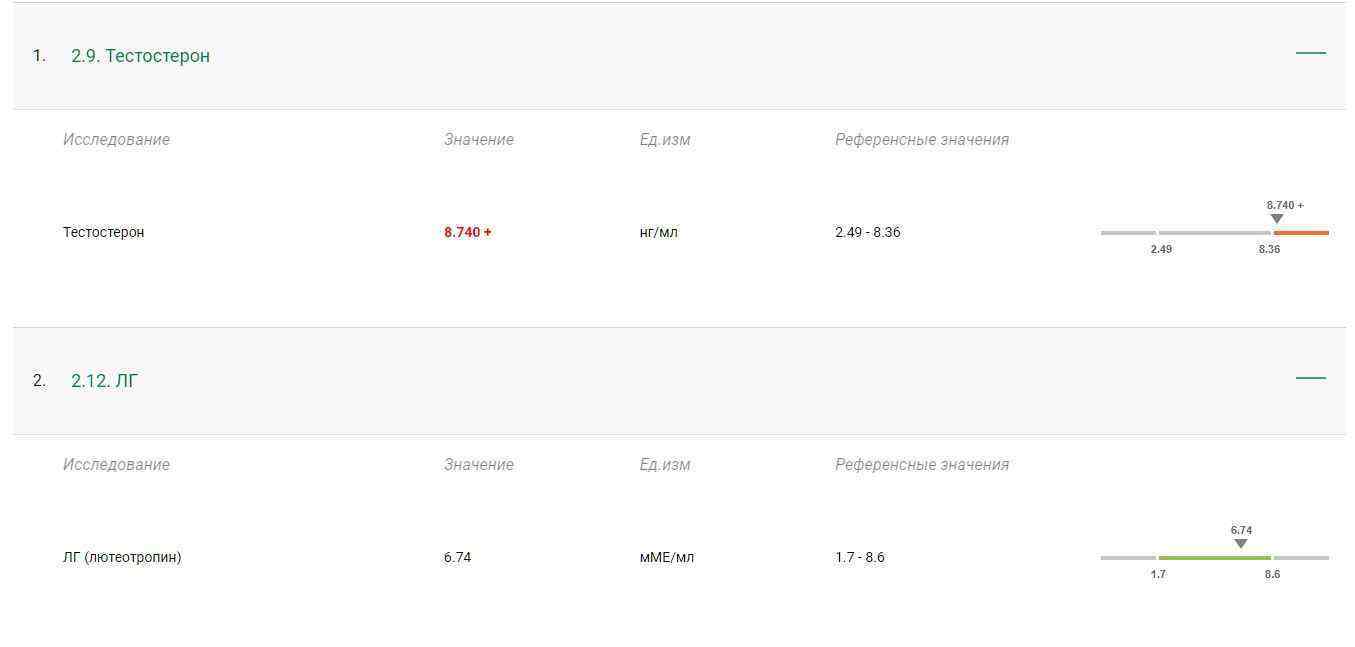Open the "2.12. ЛГ" section title

tap(104, 381)
